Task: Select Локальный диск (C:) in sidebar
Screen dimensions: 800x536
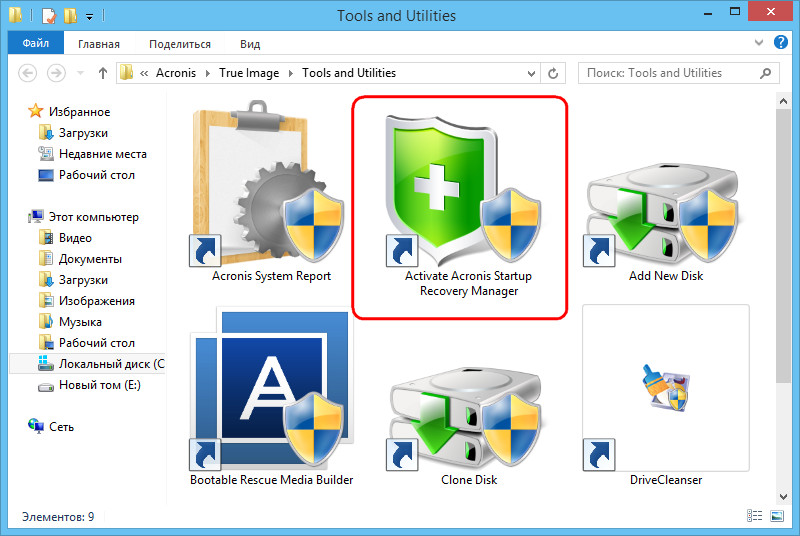Action: click(87, 364)
